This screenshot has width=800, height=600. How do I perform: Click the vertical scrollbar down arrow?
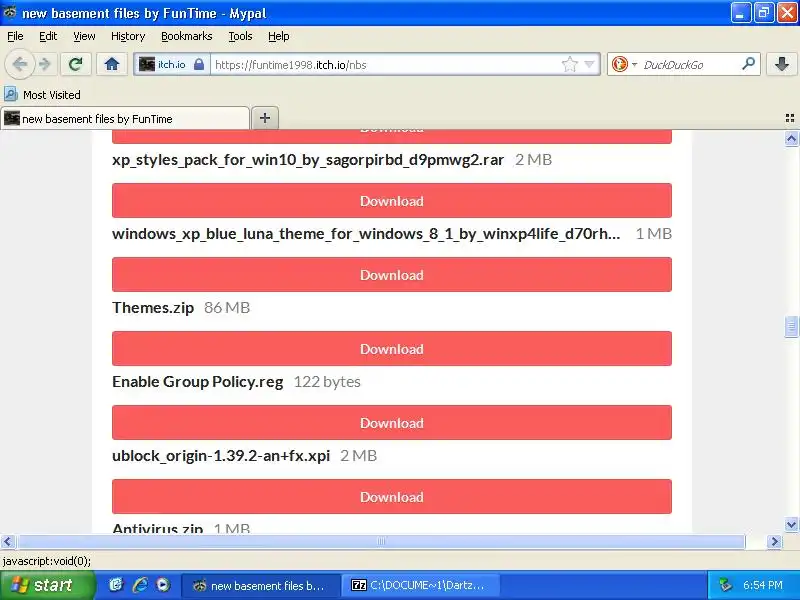click(x=791, y=524)
